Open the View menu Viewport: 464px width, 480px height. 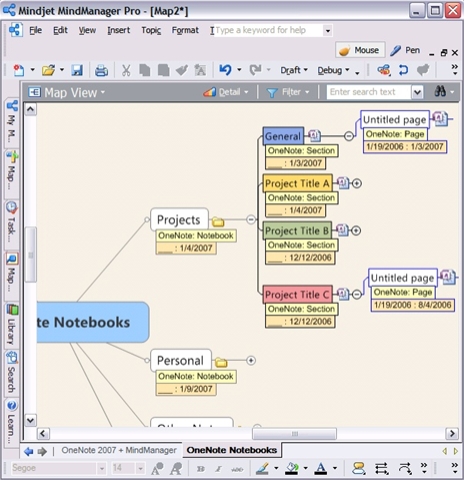(x=87, y=30)
